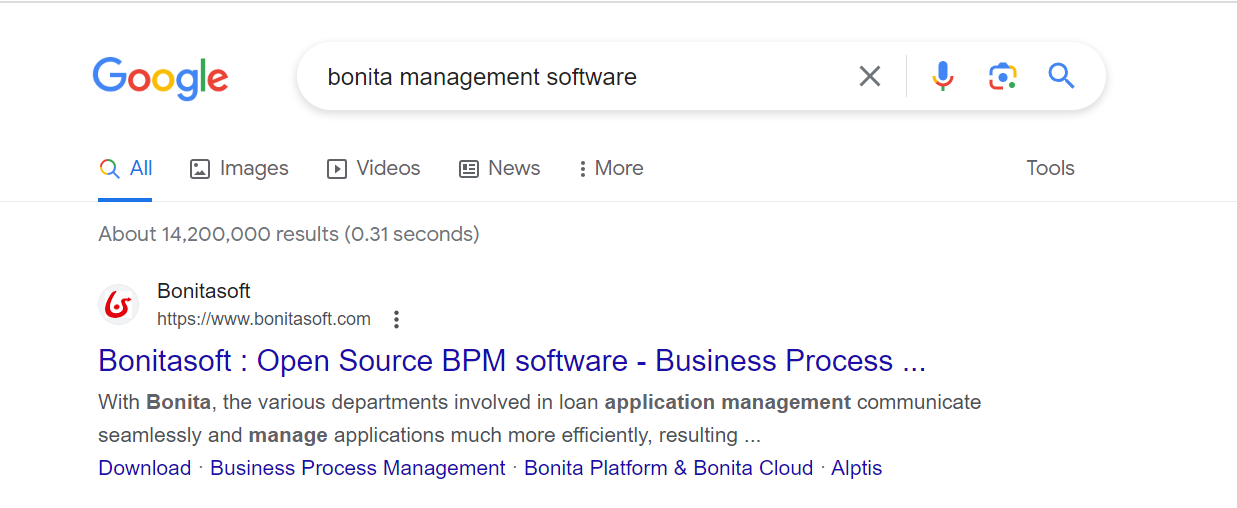Start voice search with microphone icon

click(942, 76)
